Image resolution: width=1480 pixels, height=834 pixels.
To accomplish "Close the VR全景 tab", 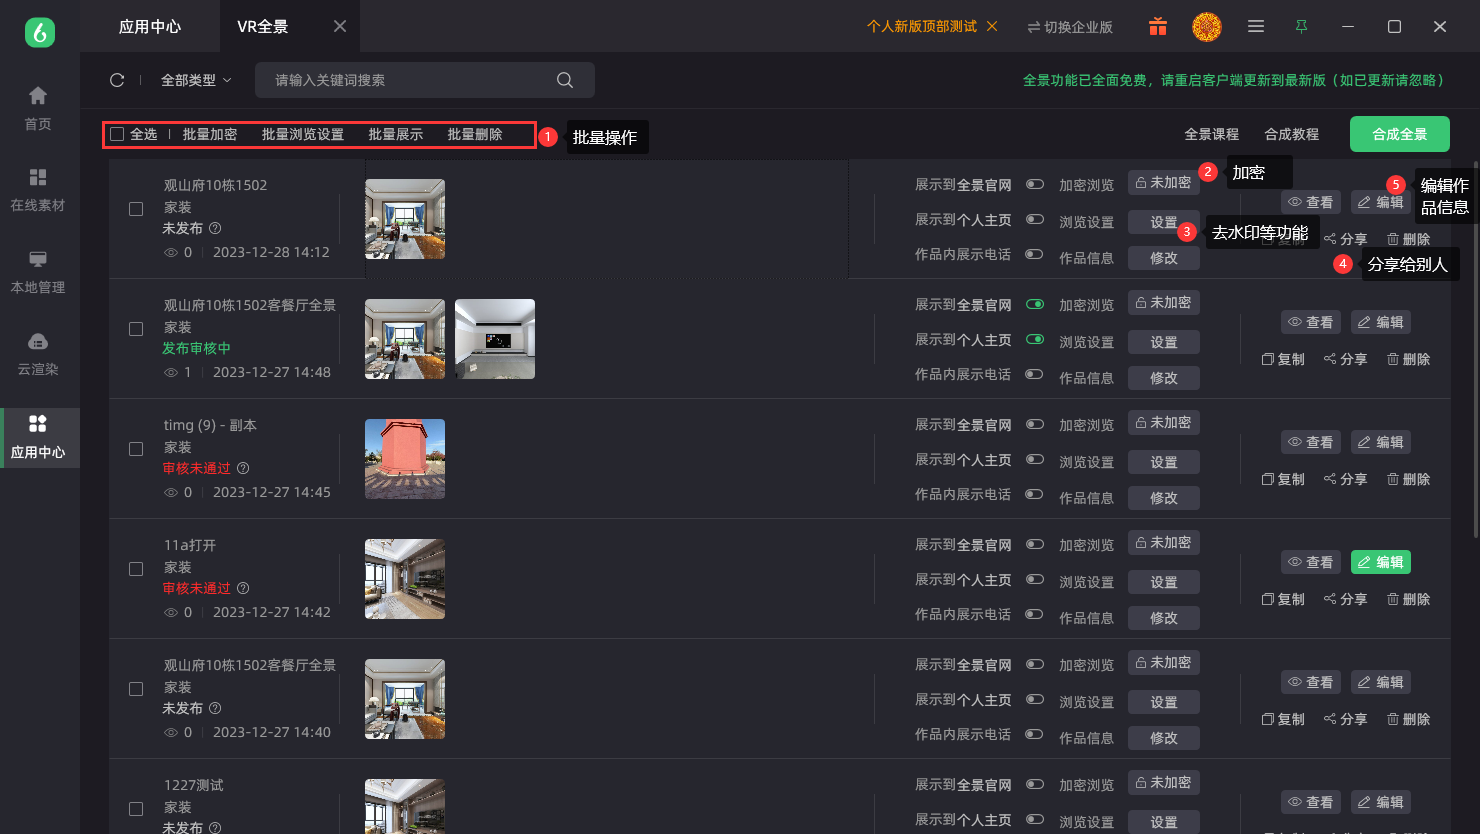I will 340,26.
